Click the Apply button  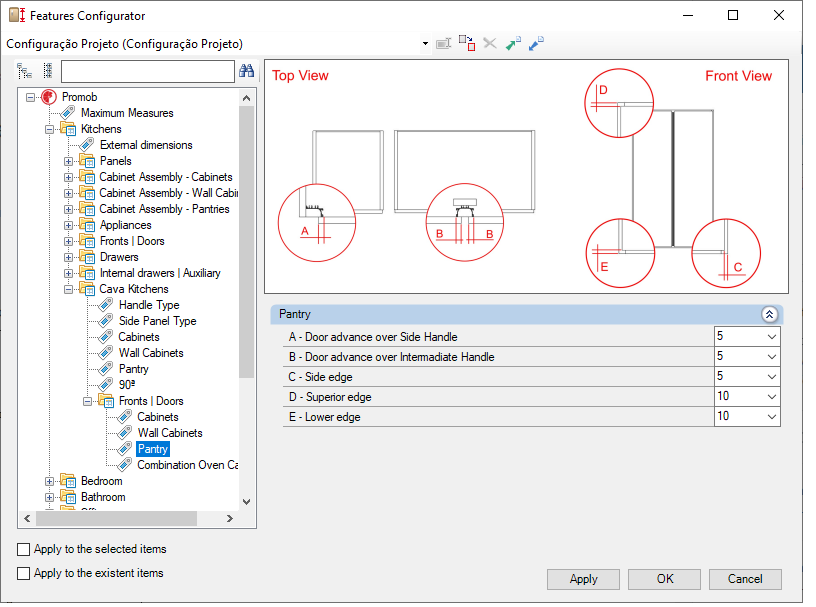583,579
